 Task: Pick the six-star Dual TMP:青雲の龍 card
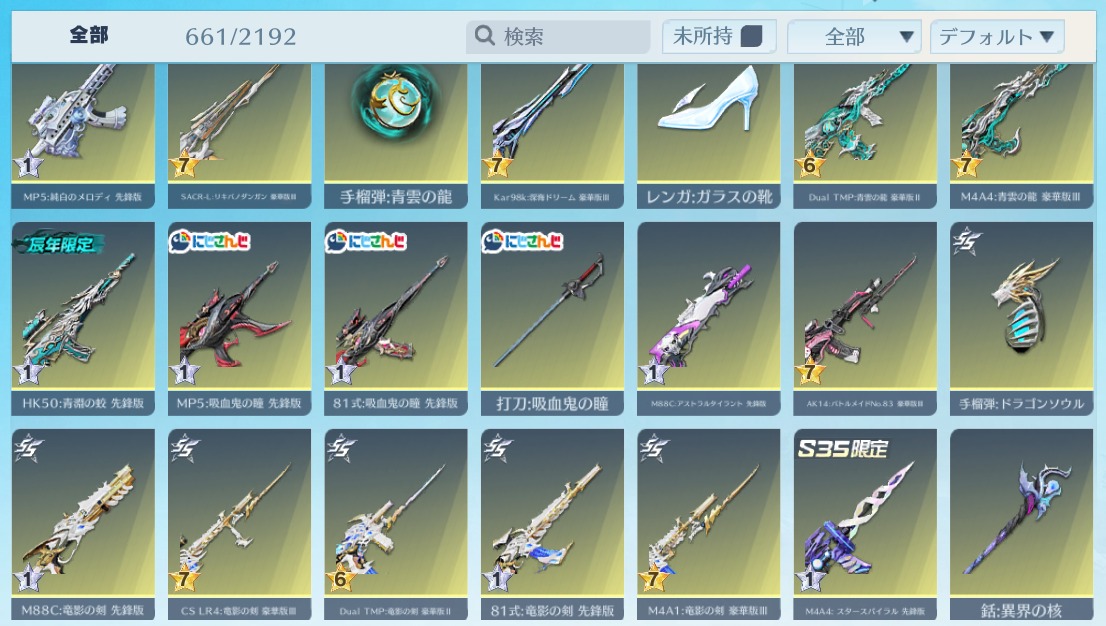[x=865, y=136]
